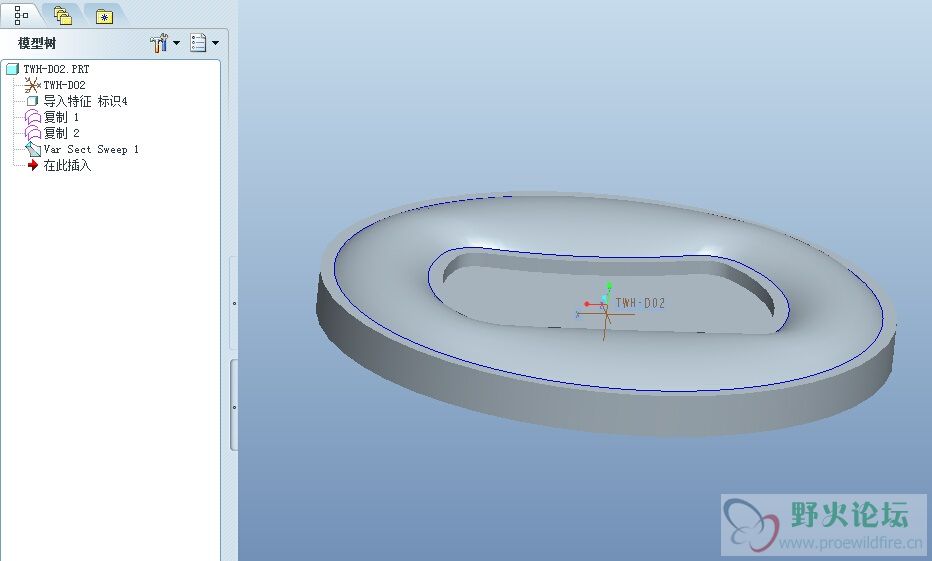The height and width of the screenshot is (561, 932).
Task: Open the Favorites navigator tab
Action: point(104,17)
